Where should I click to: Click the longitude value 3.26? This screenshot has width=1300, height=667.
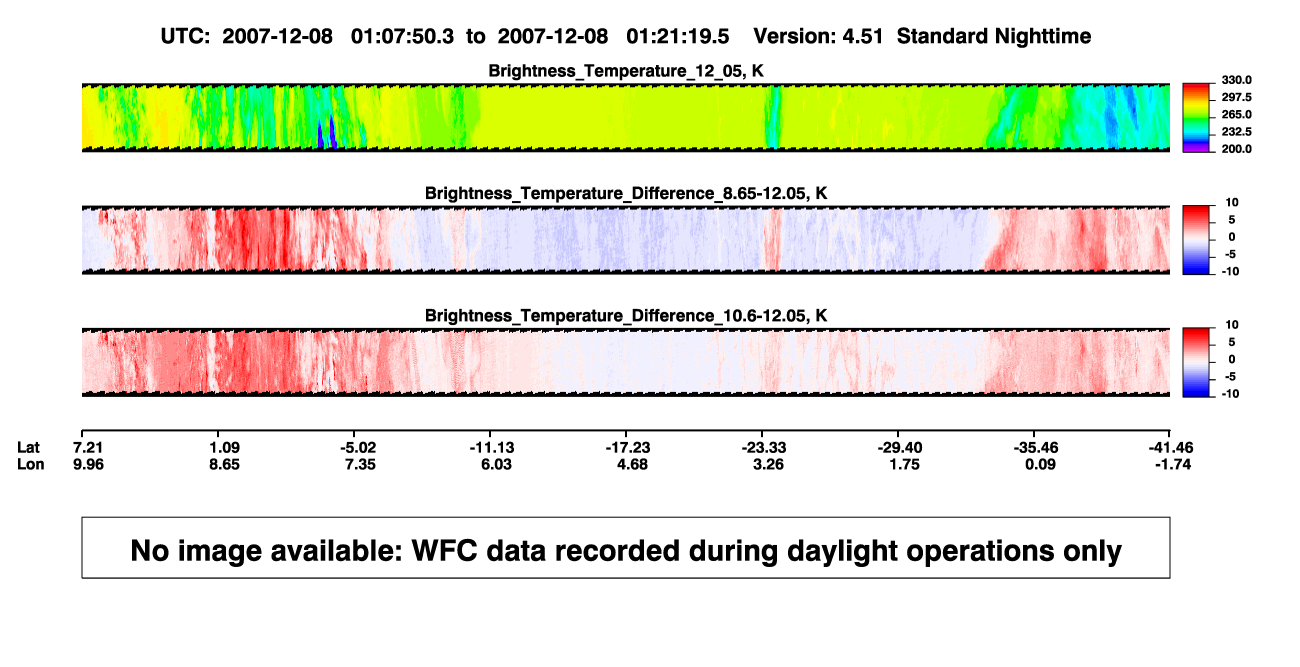(768, 464)
